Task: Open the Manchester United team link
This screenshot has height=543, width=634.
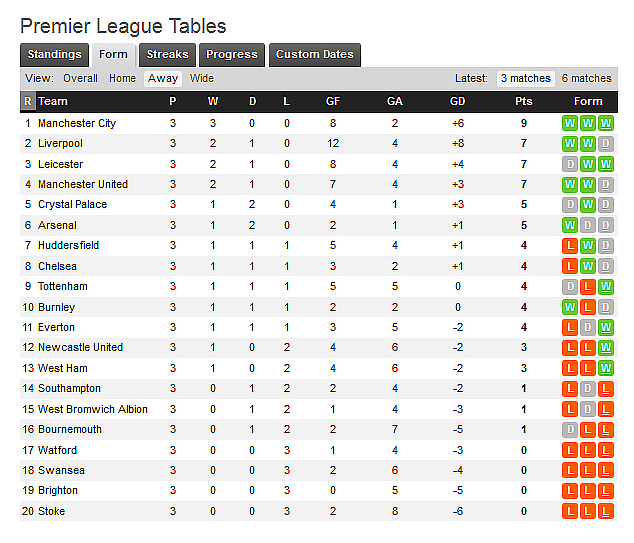Action: (x=83, y=184)
